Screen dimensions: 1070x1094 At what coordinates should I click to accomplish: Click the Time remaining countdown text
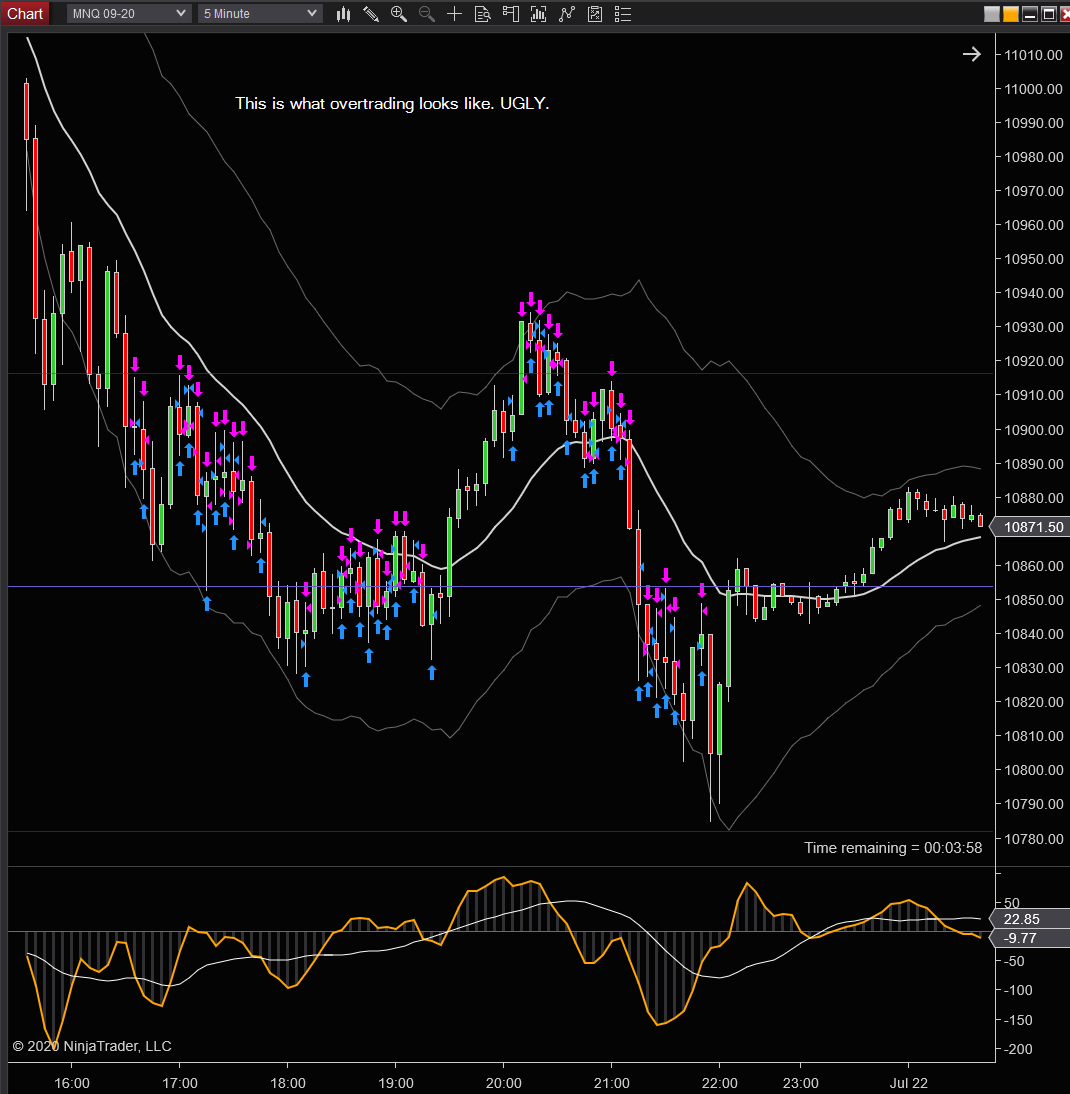(893, 848)
